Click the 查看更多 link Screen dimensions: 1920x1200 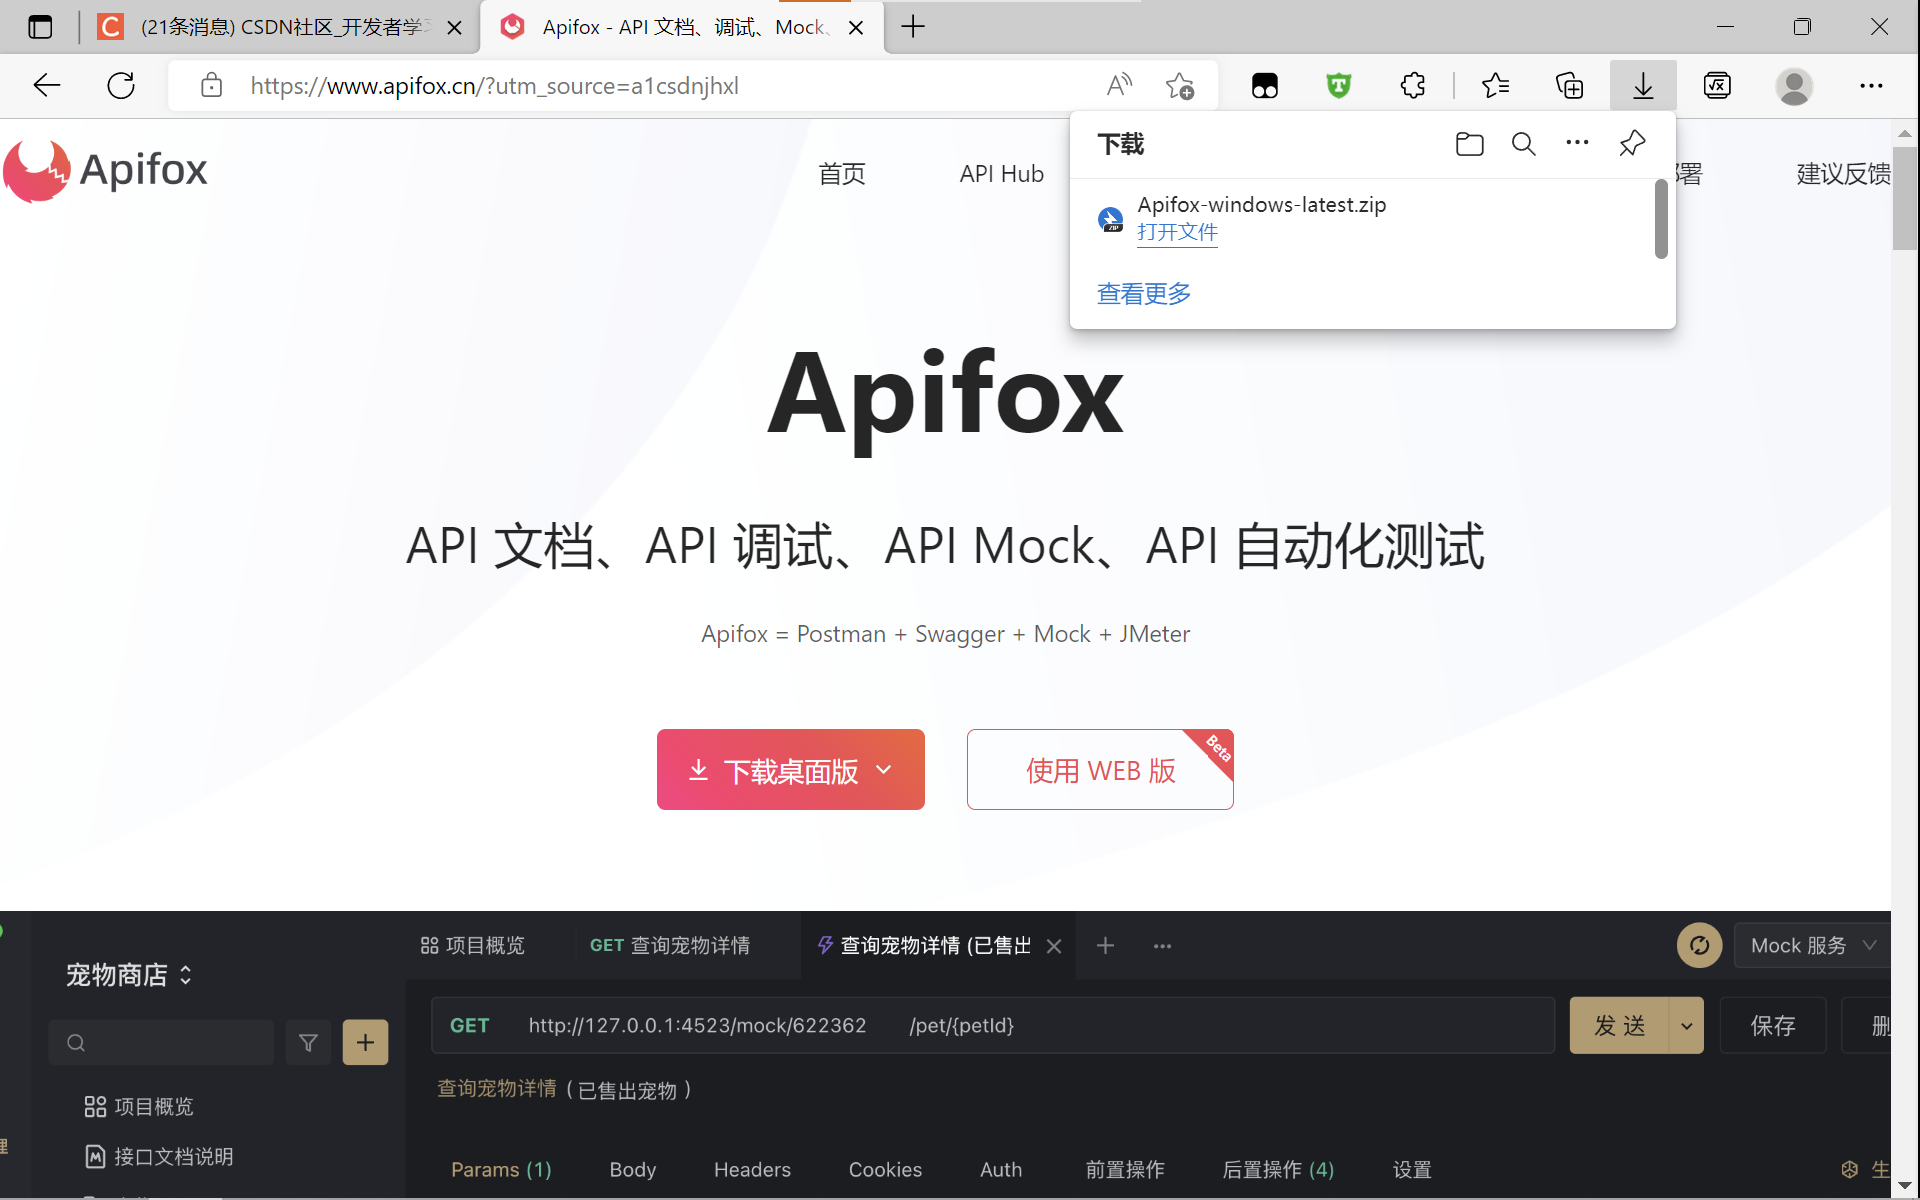tap(1144, 294)
